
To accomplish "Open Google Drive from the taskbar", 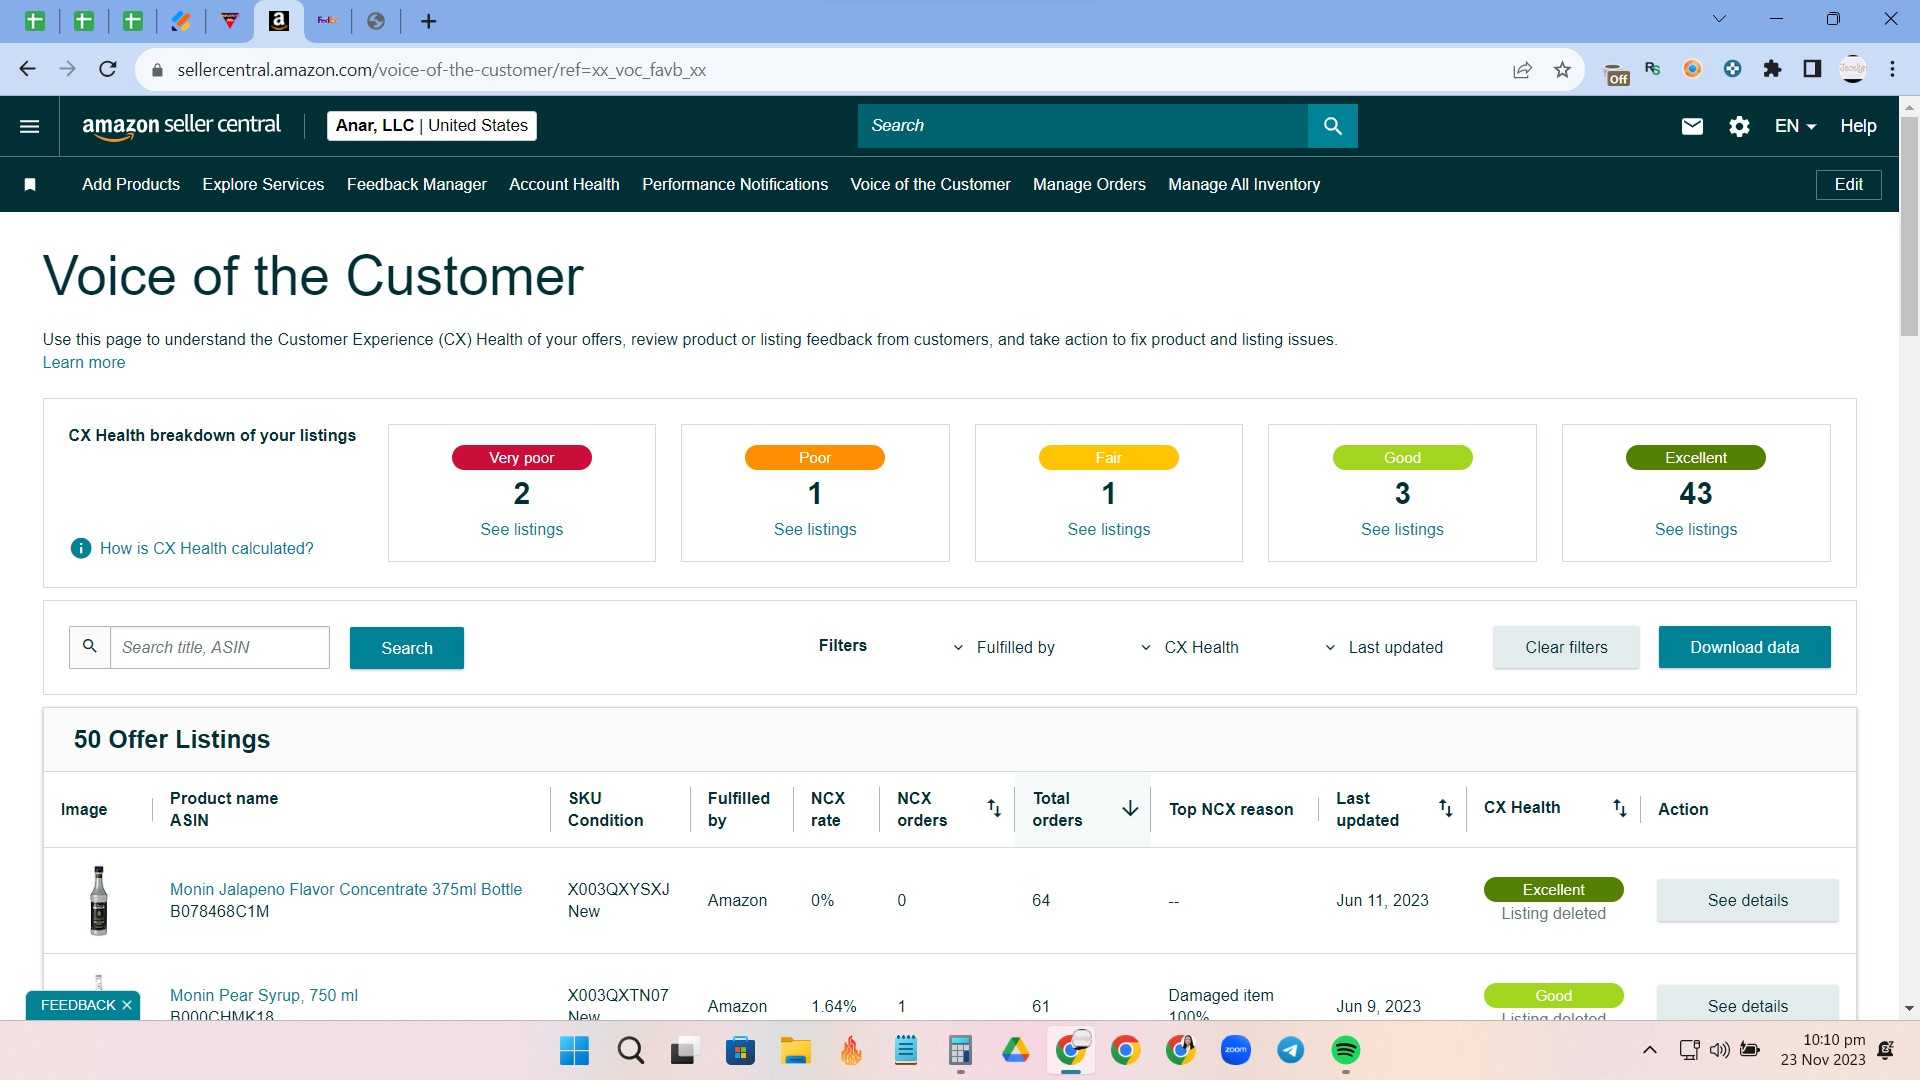I will pos(1016,1050).
